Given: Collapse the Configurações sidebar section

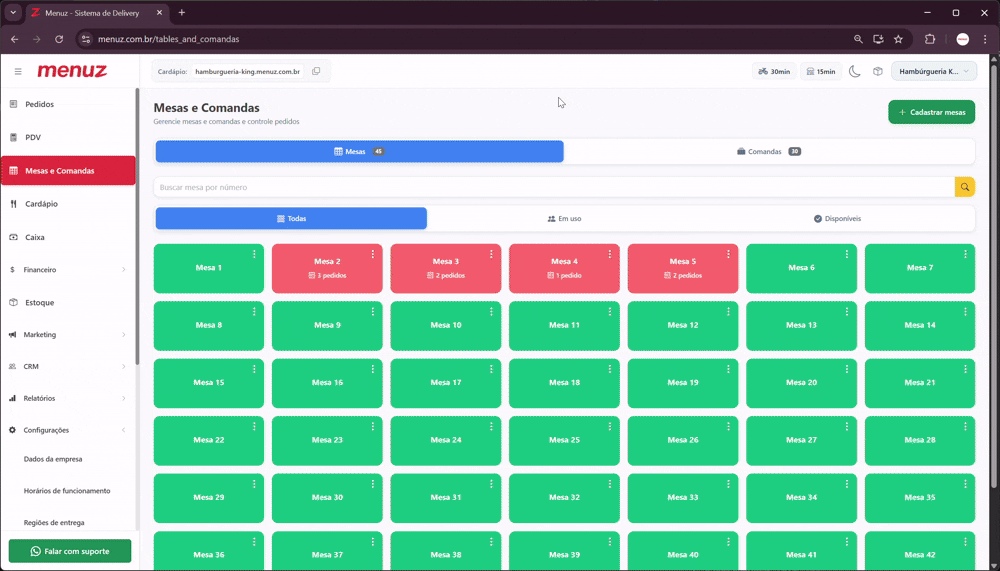Looking at the screenshot, I should [68, 430].
